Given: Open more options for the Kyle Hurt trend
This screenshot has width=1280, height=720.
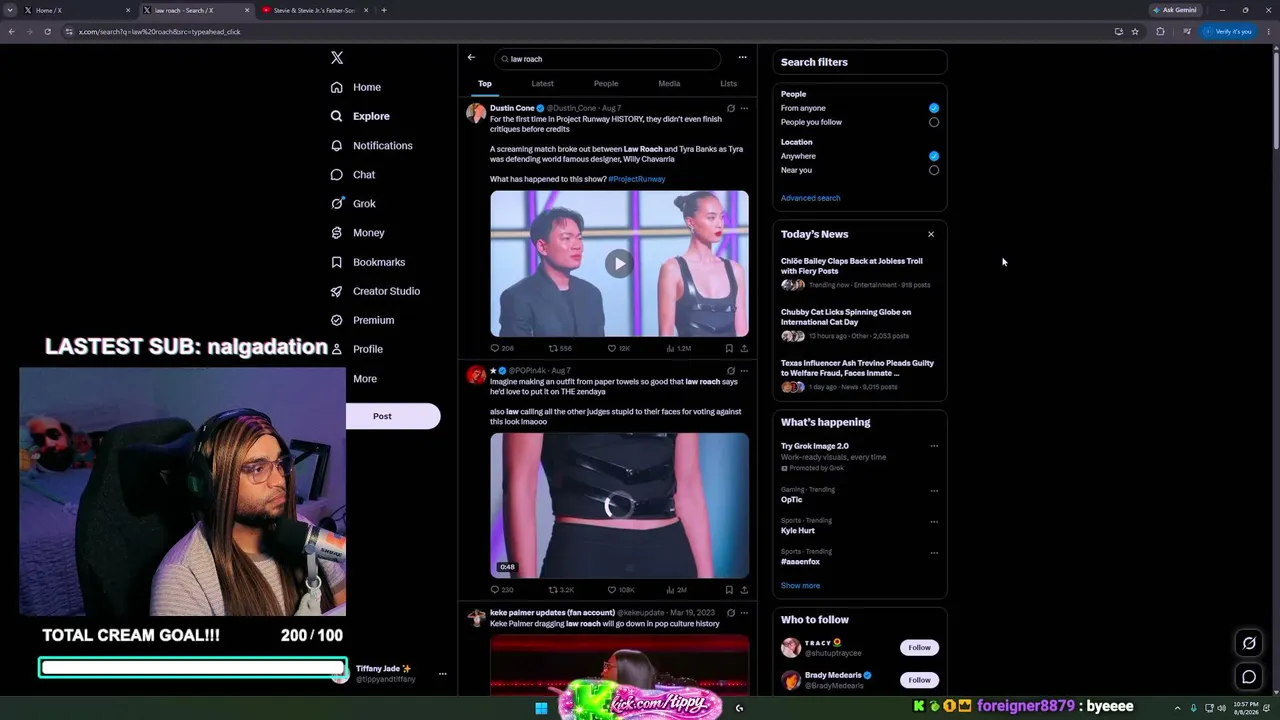Looking at the screenshot, I should [x=934, y=522].
